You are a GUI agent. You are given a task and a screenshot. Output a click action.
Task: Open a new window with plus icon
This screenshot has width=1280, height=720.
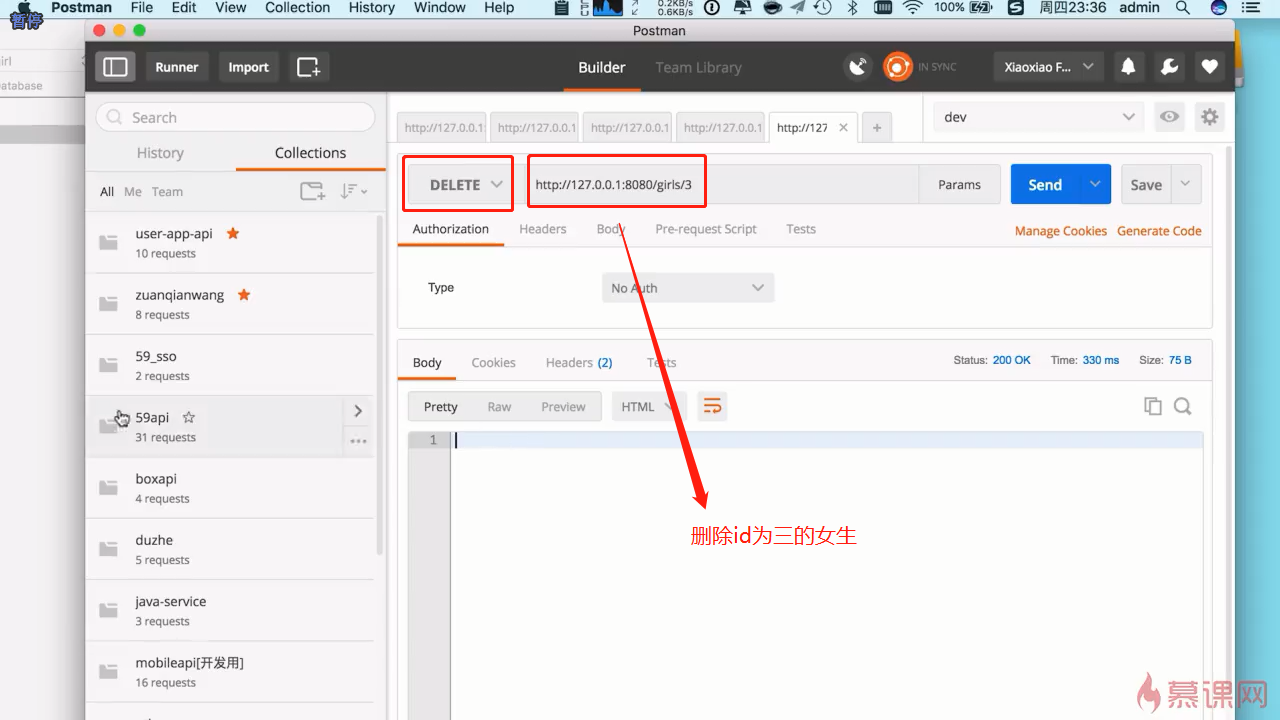point(309,67)
